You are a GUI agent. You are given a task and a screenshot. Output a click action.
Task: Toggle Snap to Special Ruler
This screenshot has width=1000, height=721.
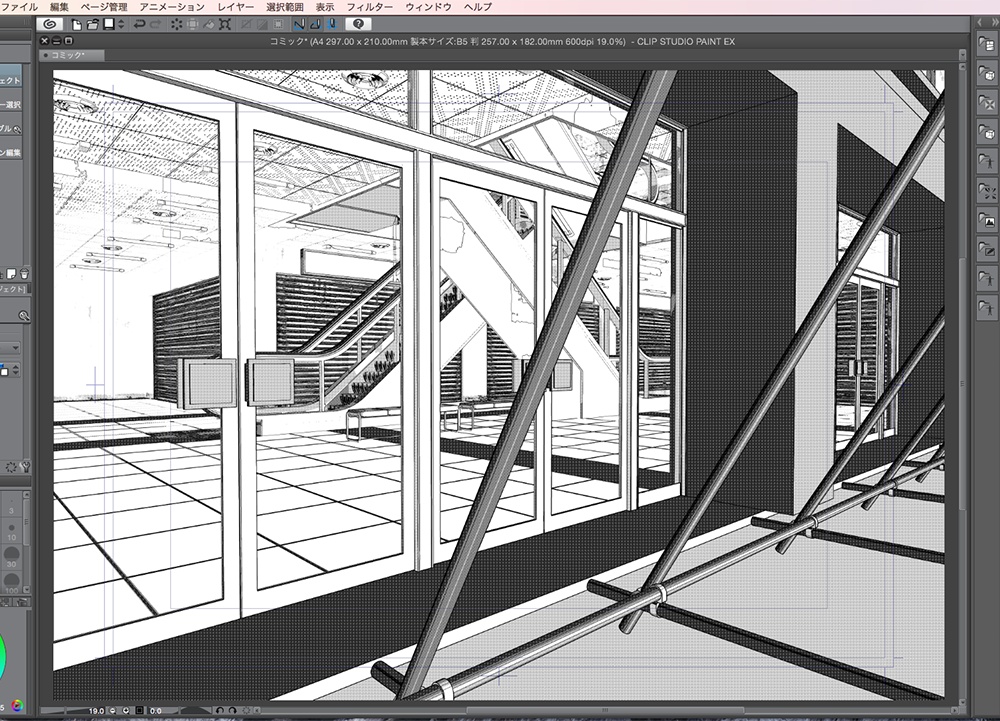(x=315, y=24)
